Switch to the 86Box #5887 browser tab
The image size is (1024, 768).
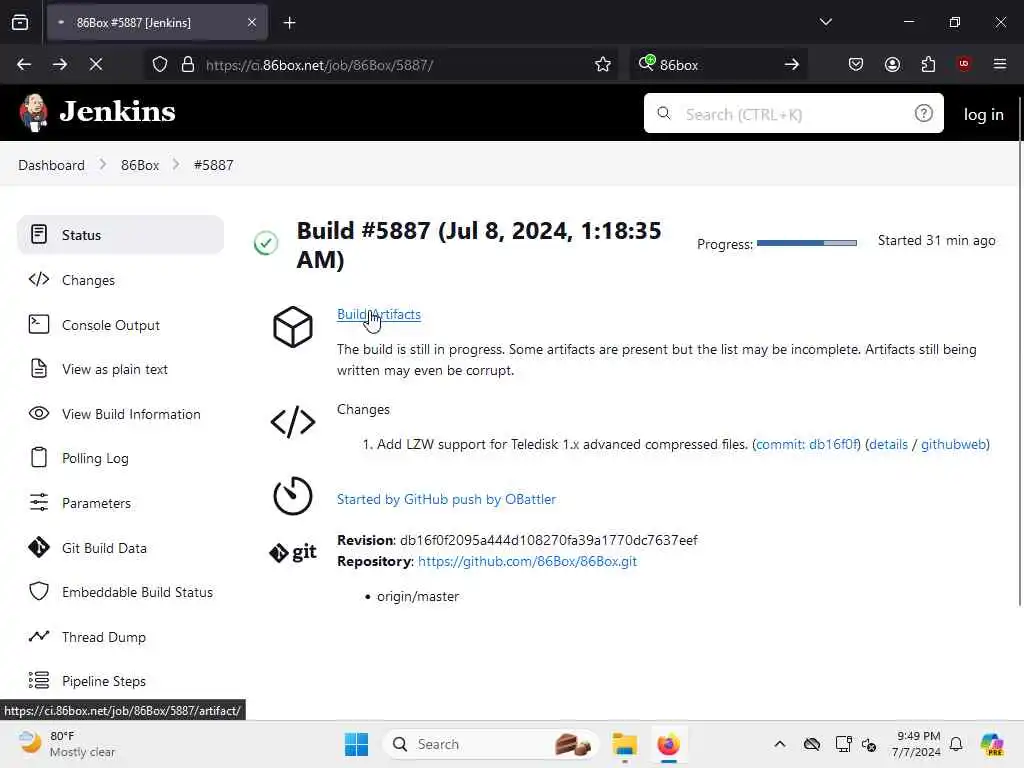[x=157, y=23]
